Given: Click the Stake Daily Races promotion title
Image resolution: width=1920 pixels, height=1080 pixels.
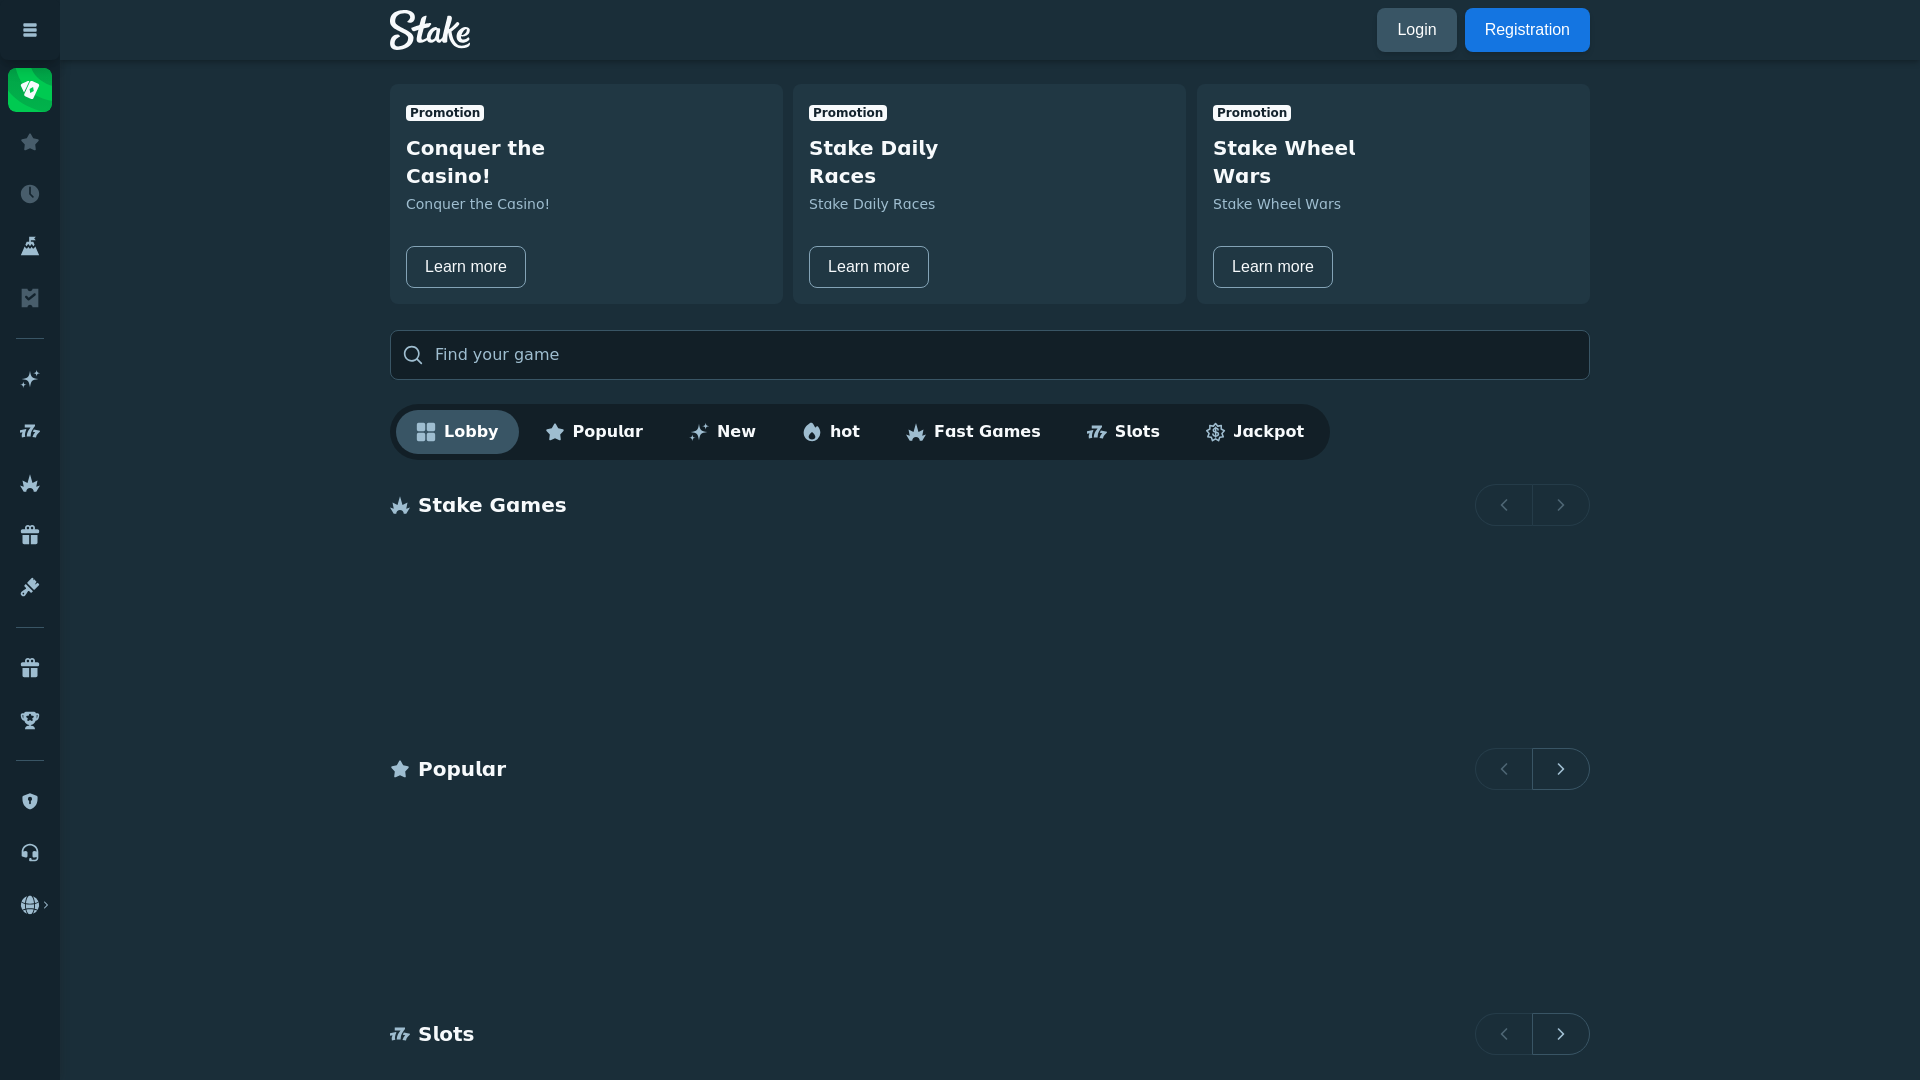Looking at the screenshot, I should click(874, 162).
